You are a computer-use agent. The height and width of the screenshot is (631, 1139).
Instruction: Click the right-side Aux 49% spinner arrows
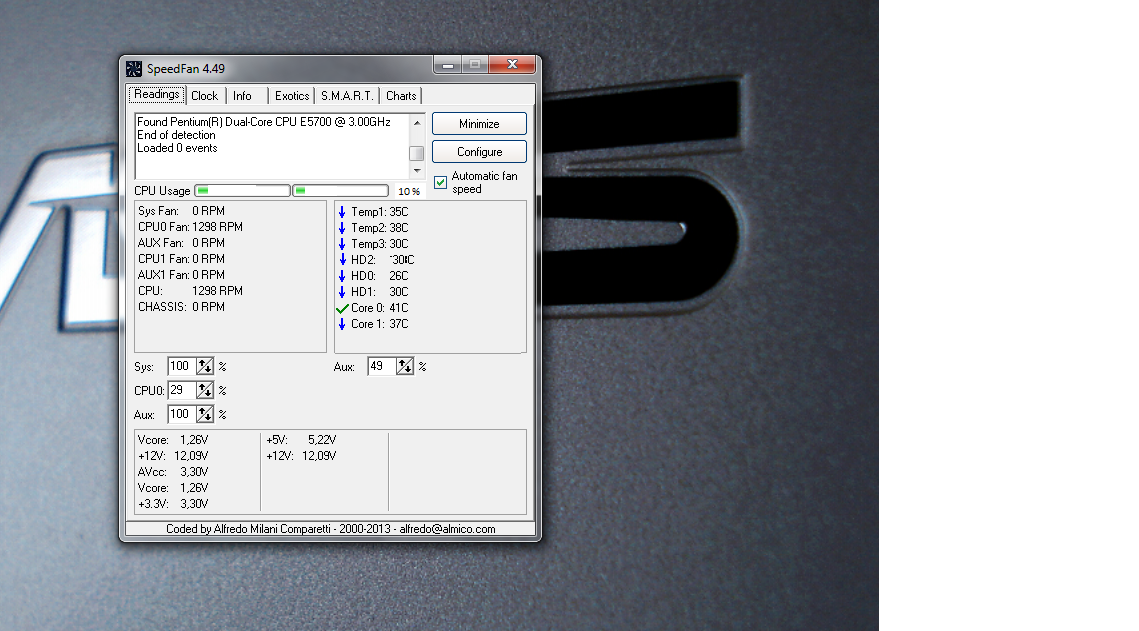click(405, 367)
